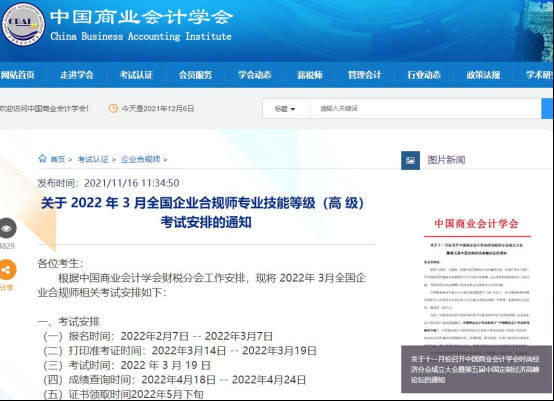554x401 pixels.
Task: Click the home icon in breadcrumb
Action: coord(42,158)
